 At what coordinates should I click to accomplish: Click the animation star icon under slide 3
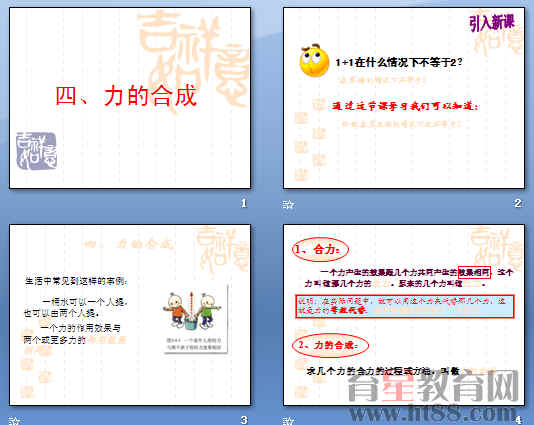coord(14,421)
